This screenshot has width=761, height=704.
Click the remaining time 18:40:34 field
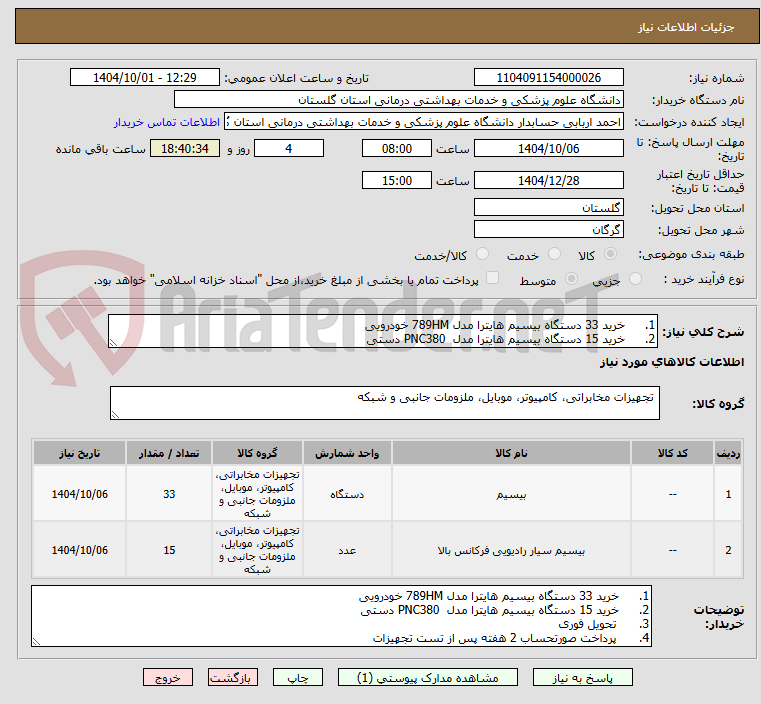(x=185, y=148)
